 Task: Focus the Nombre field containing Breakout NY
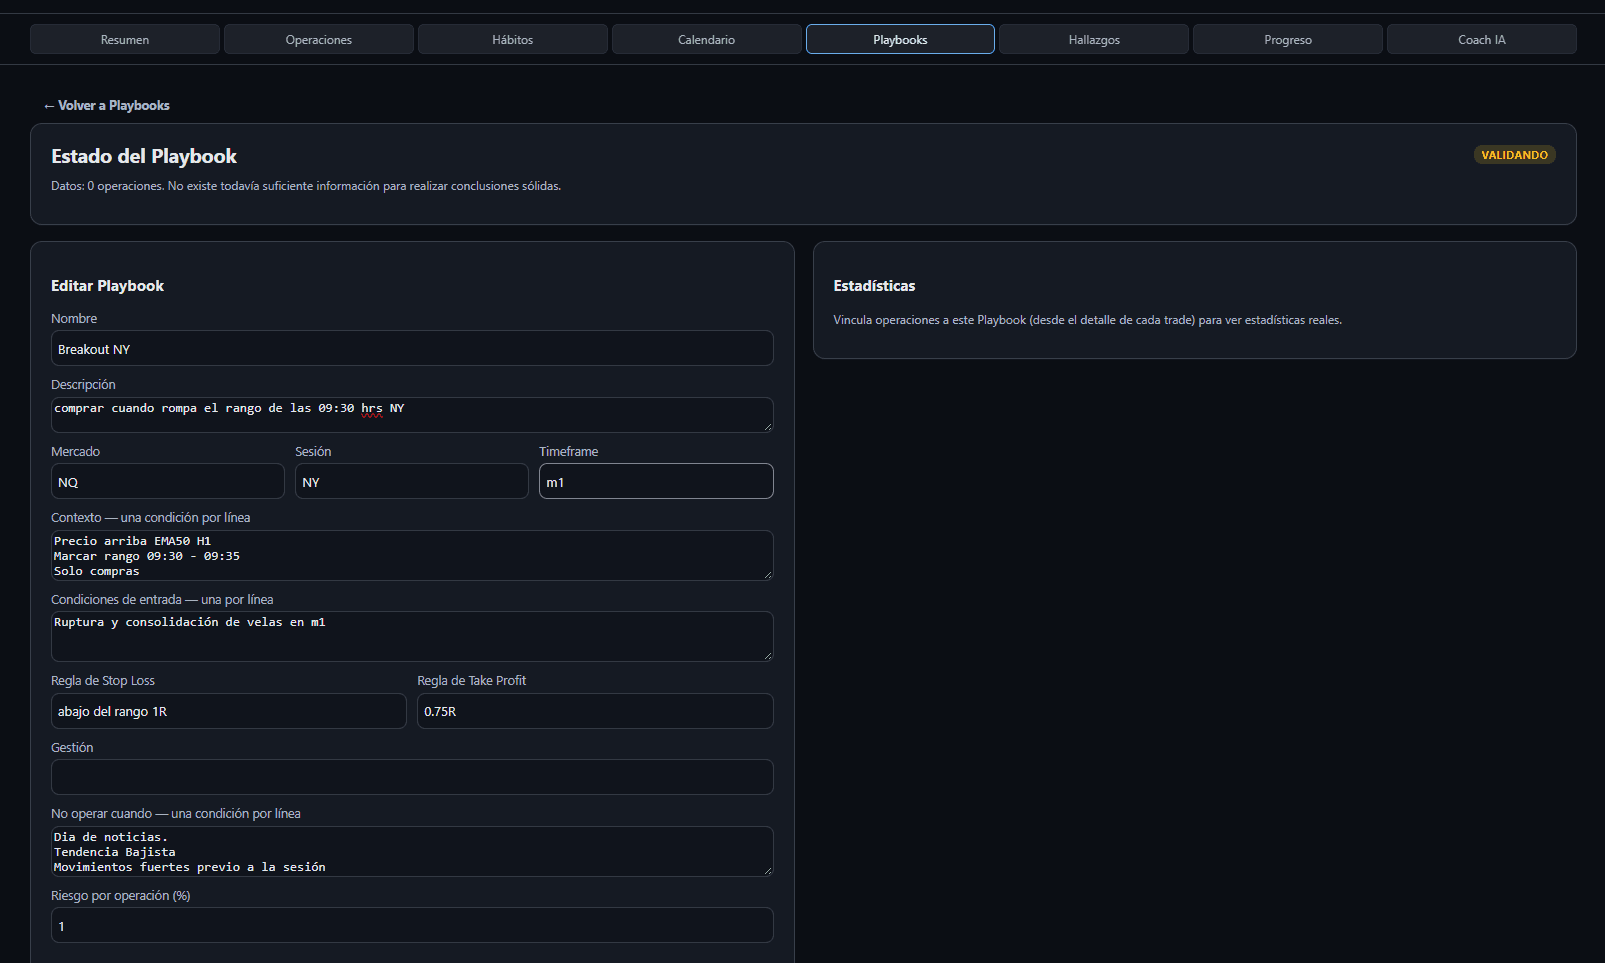(x=412, y=349)
